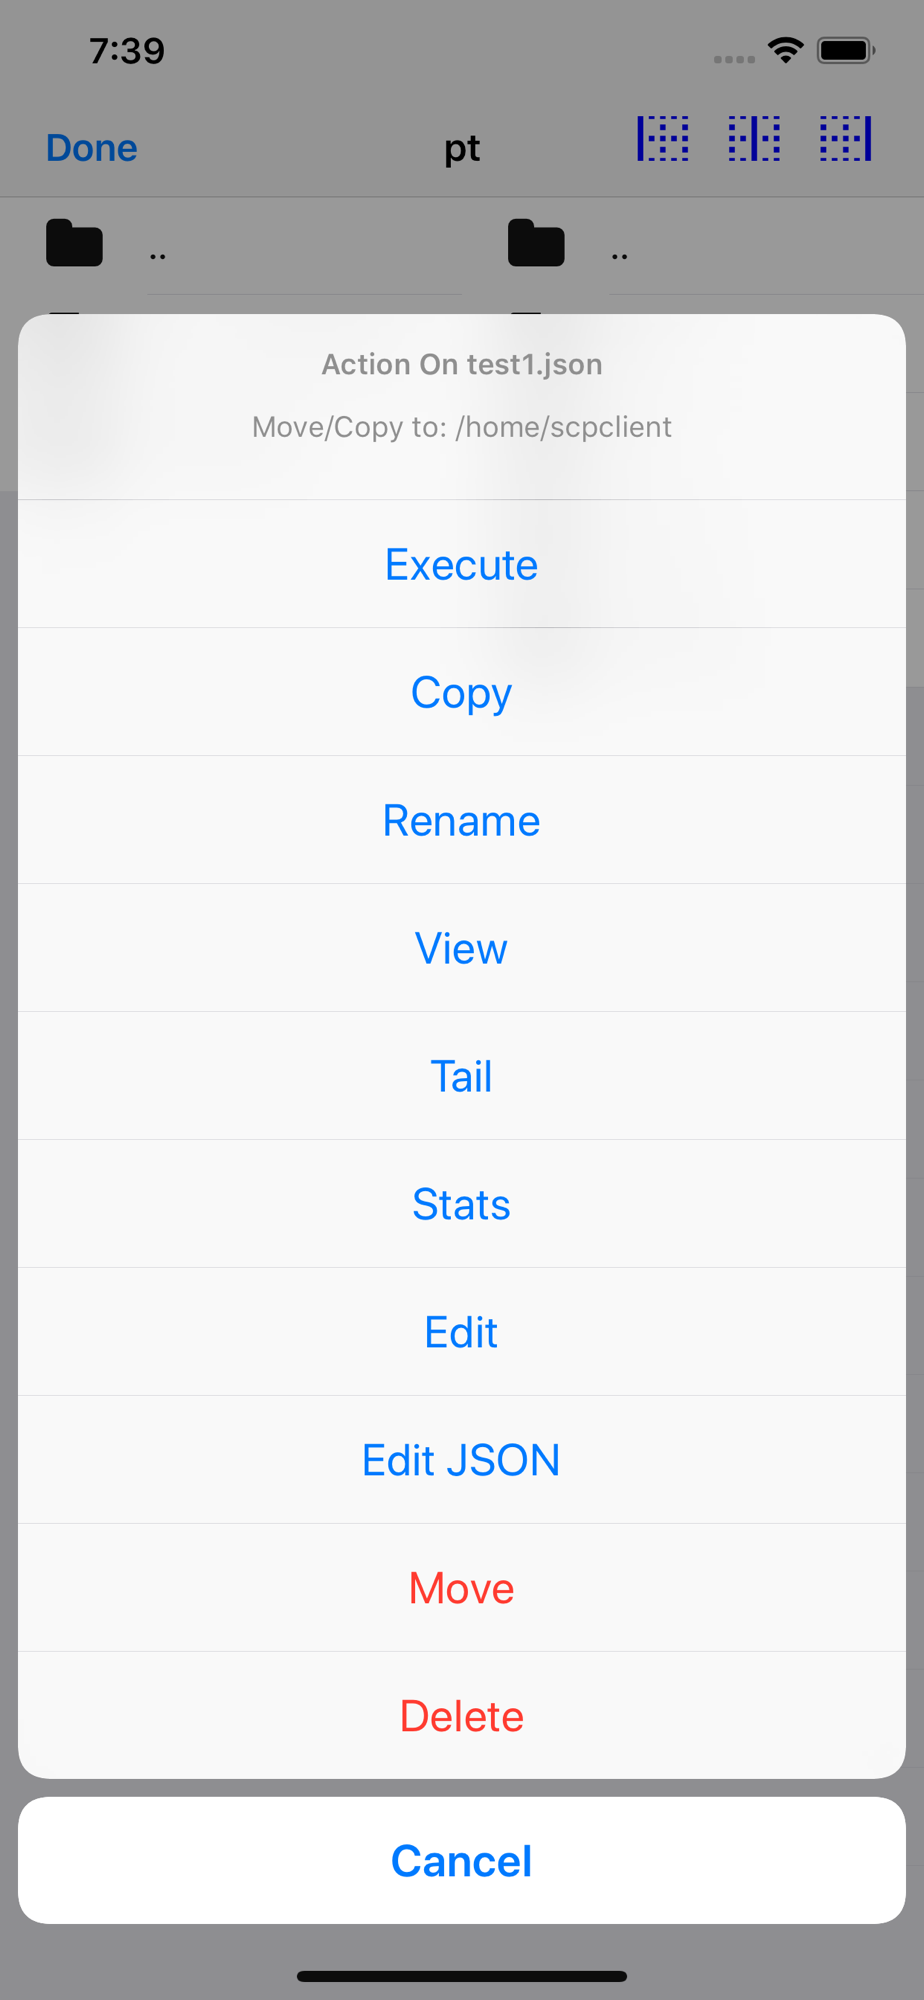Tap the left pane ".." directory entry
The width and height of the screenshot is (924, 2000).
[x=158, y=256]
